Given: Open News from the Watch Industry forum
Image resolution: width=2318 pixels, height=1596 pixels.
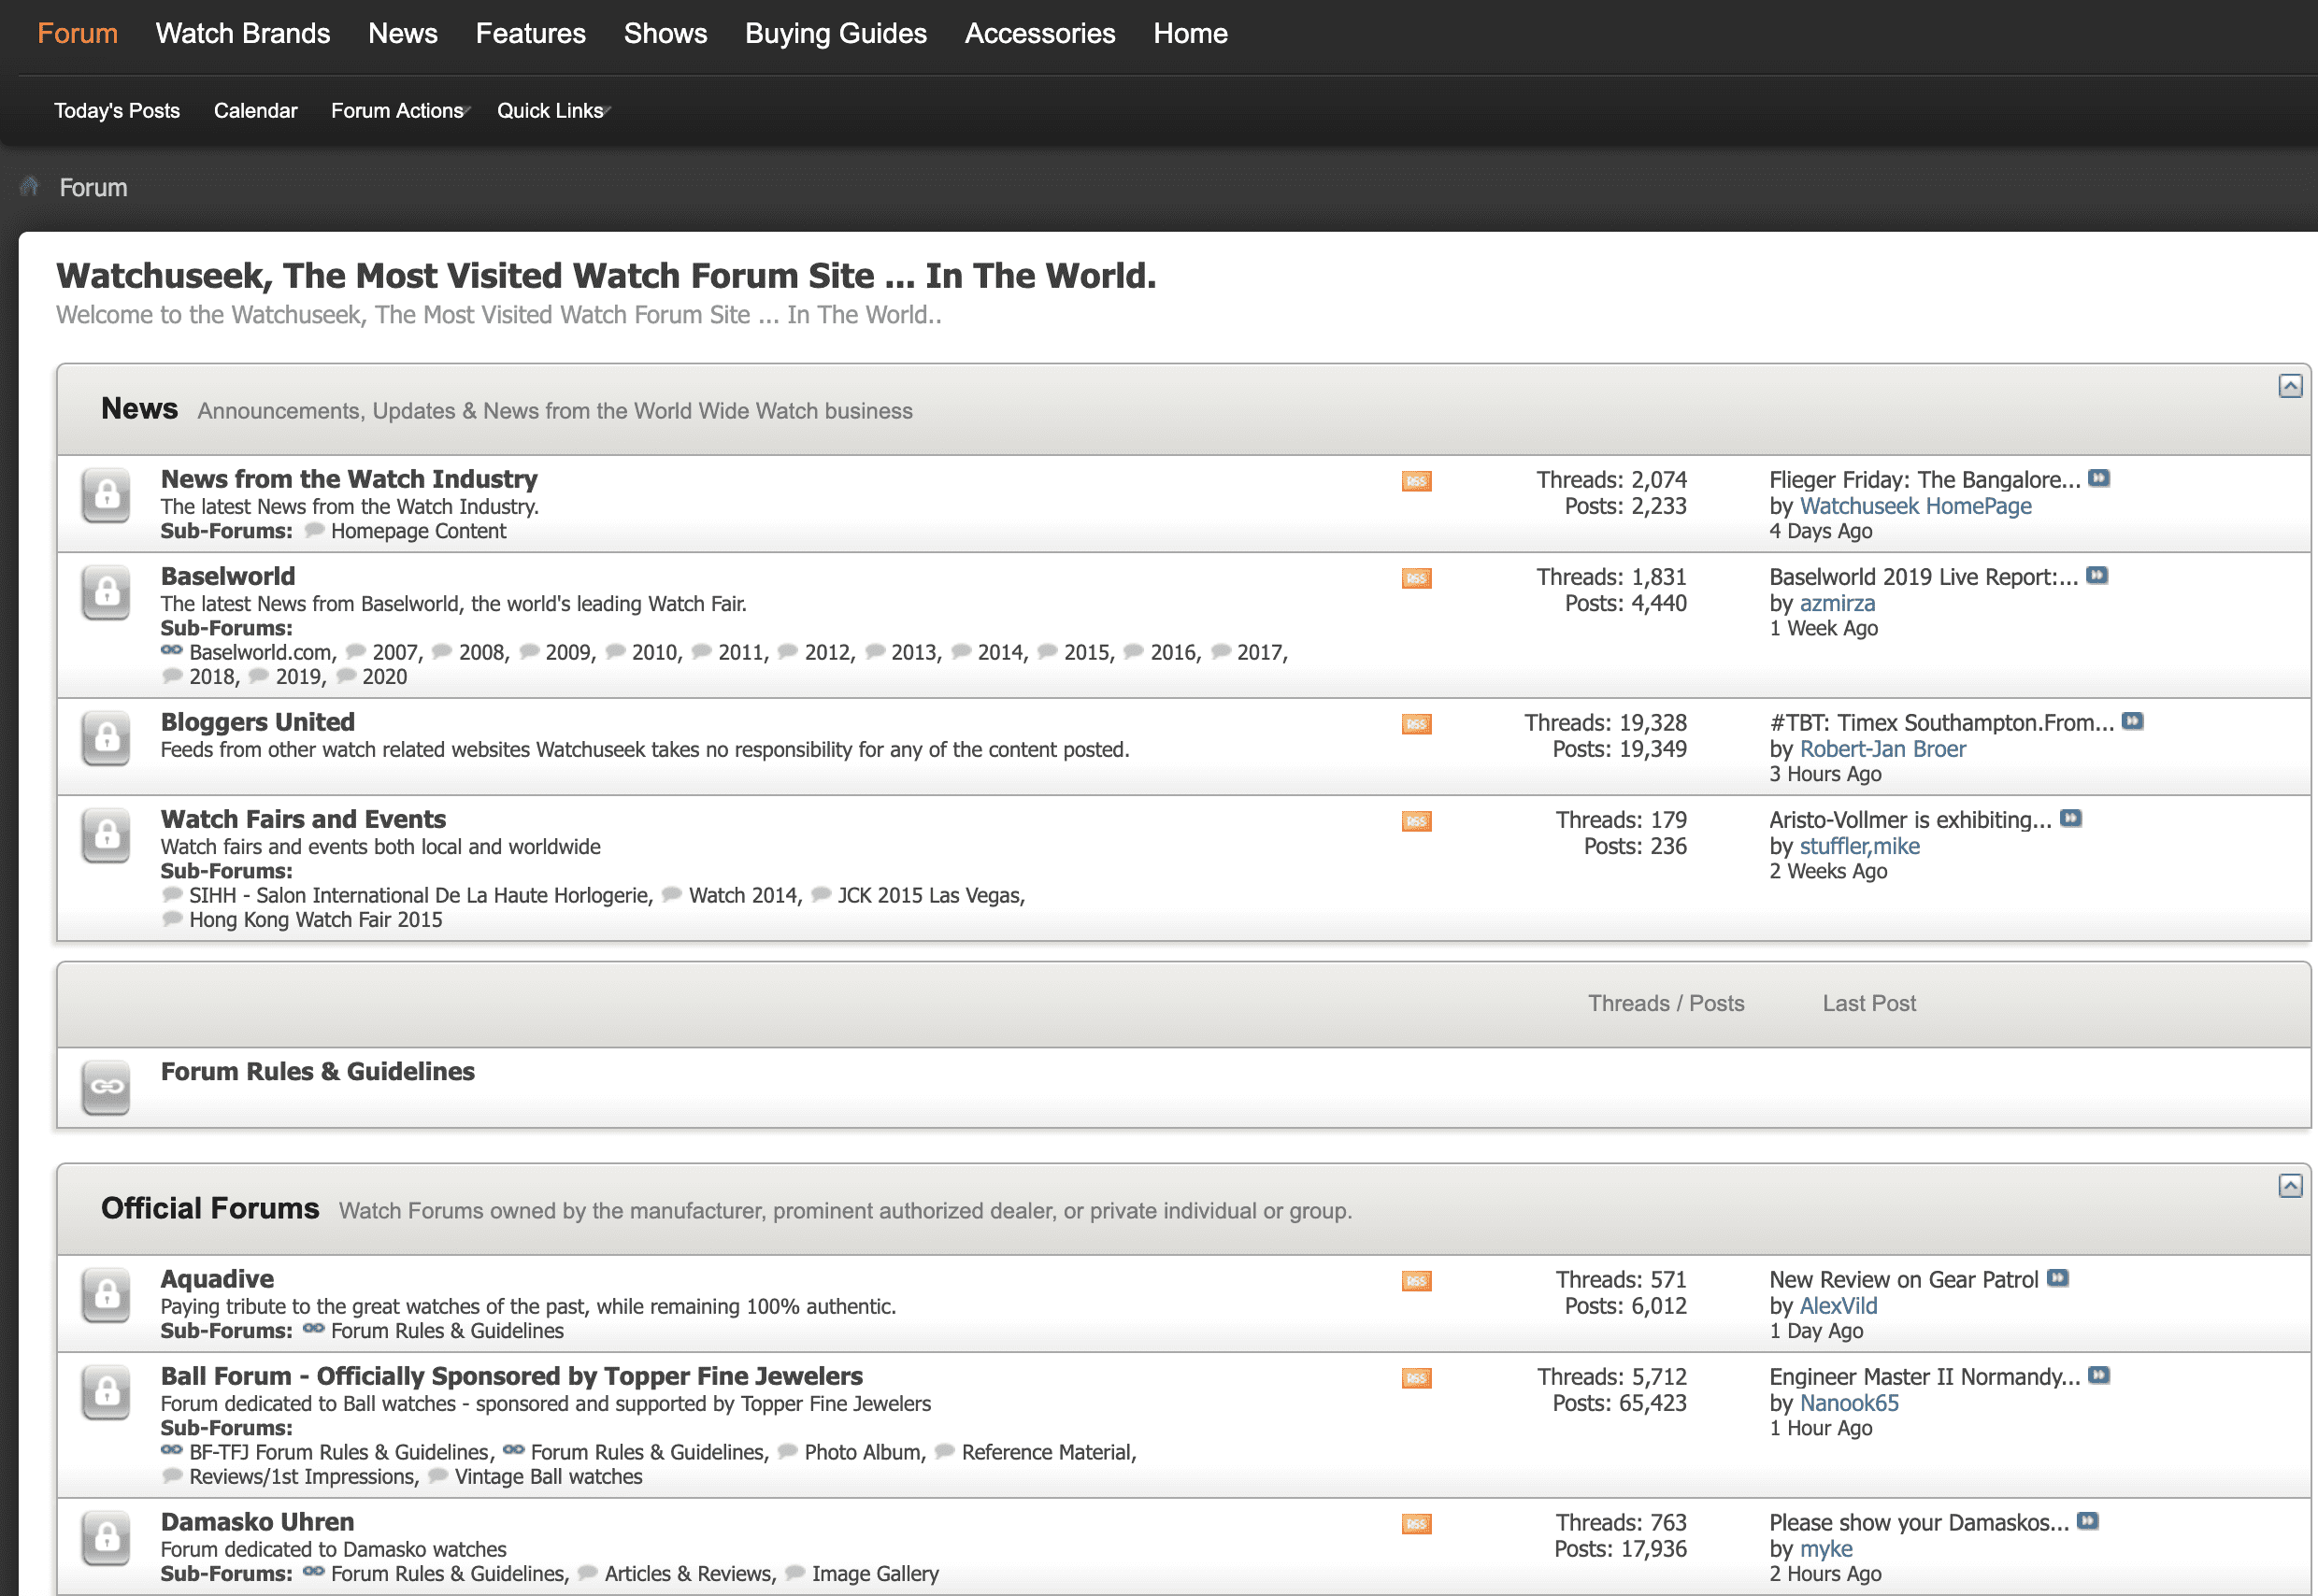Looking at the screenshot, I should pyautogui.click(x=349, y=479).
